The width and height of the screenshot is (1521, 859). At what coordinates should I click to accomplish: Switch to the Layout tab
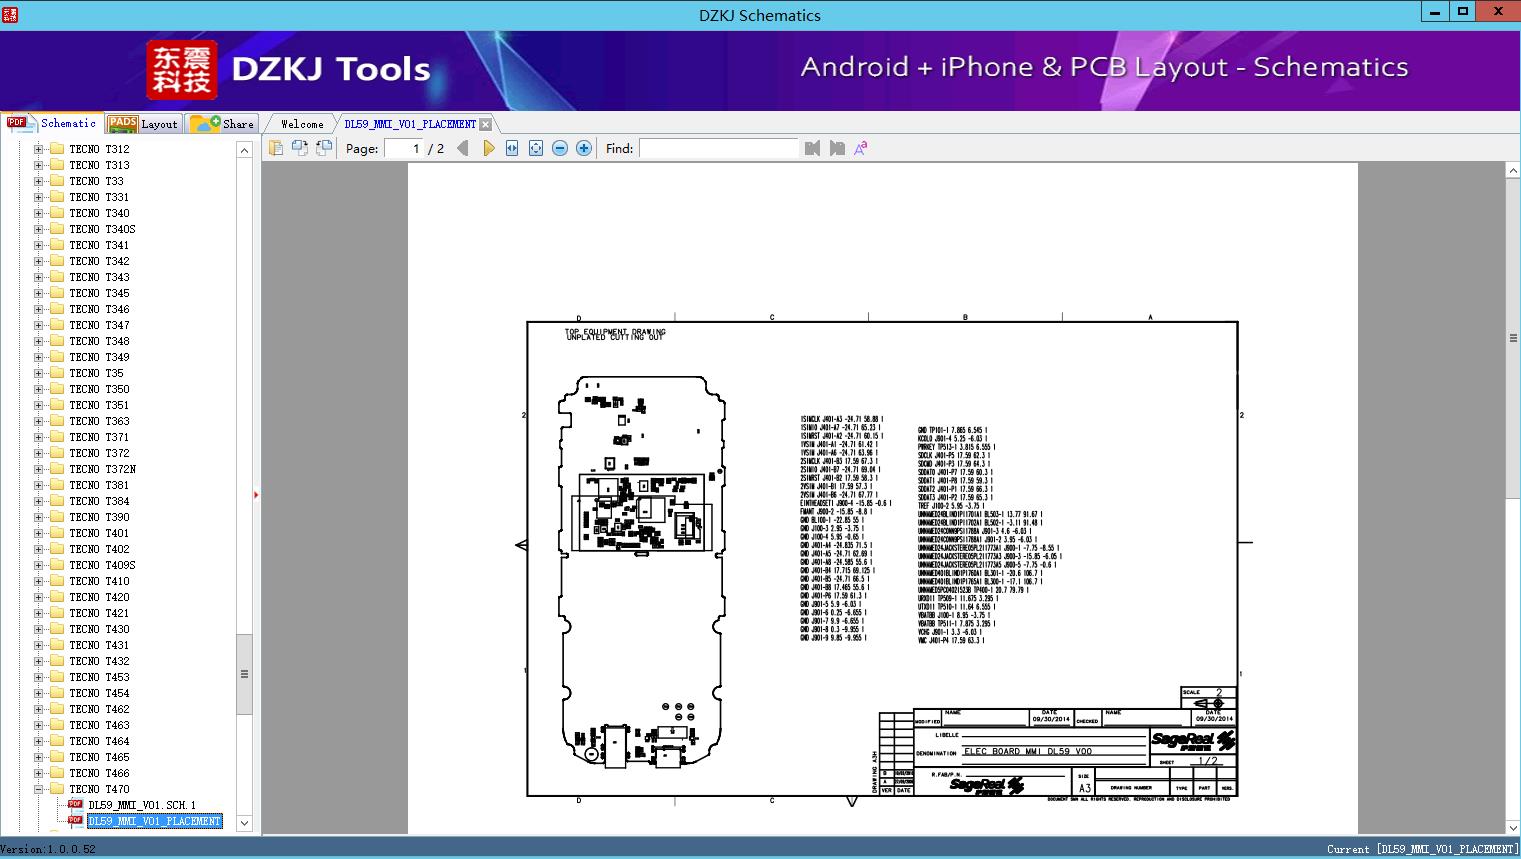click(x=143, y=124)
